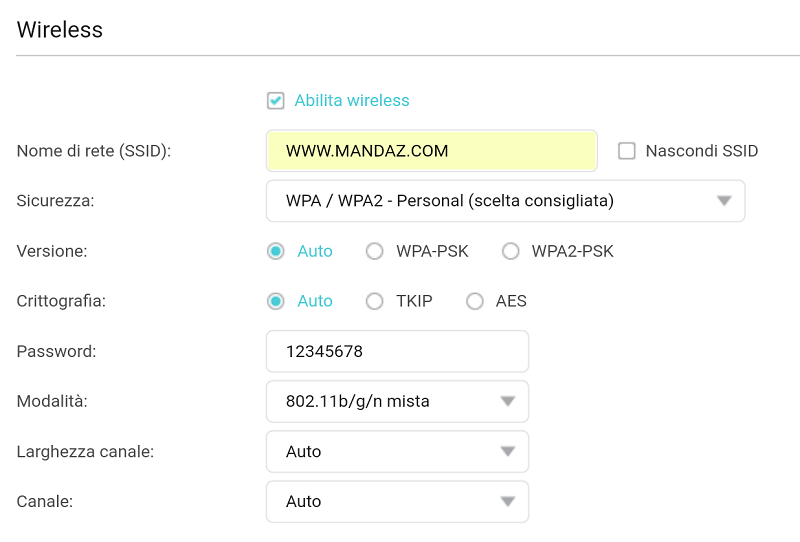Uncheck the Abilita wireless checkbox
The height and width of the screenshot is (542, 800).
click(276, 101)
